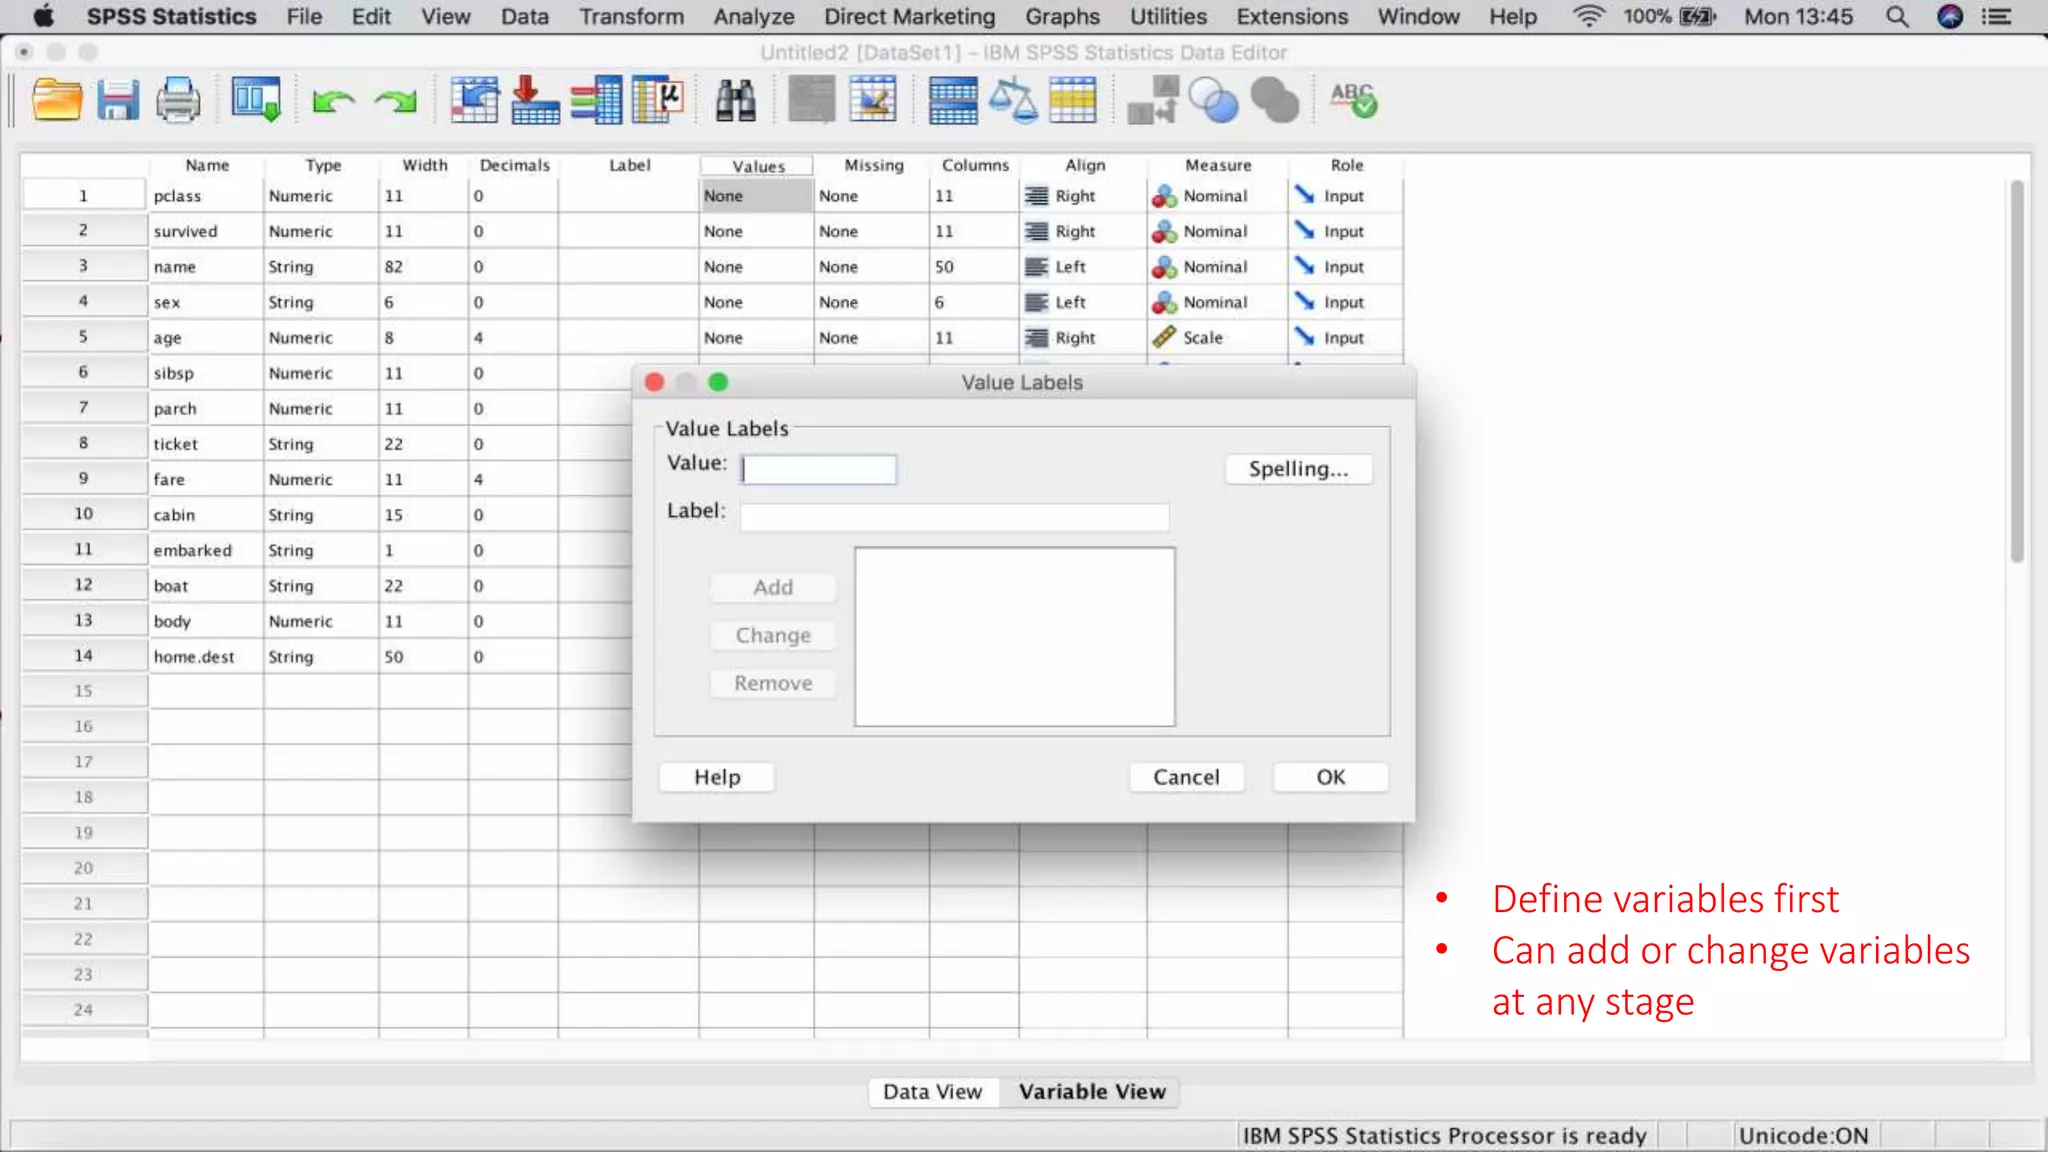
Task: Open the Analyze menu
Action: [753, 17]
